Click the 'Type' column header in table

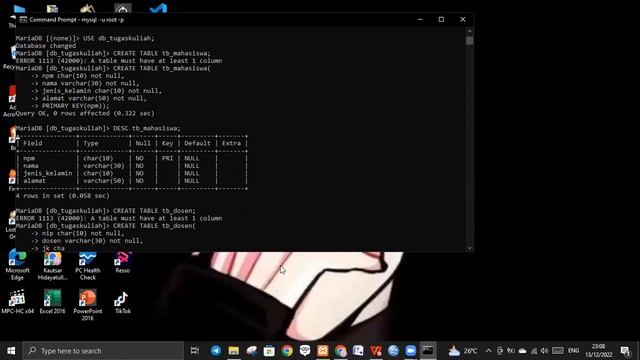pos(91,143)
